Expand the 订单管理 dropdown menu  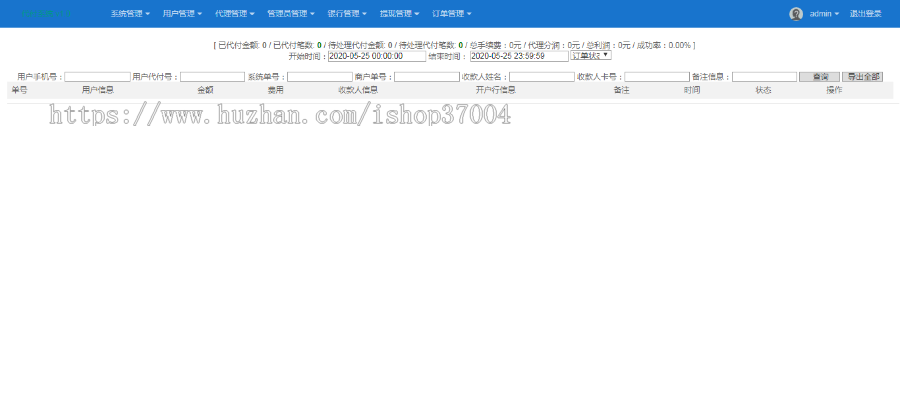(452, 14)
